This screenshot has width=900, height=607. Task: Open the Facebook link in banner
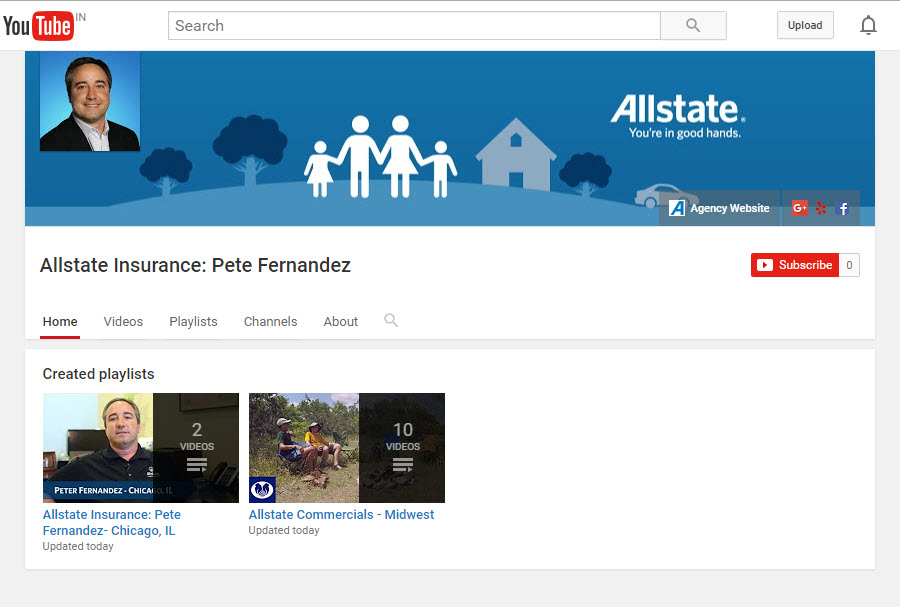[843, 208]
